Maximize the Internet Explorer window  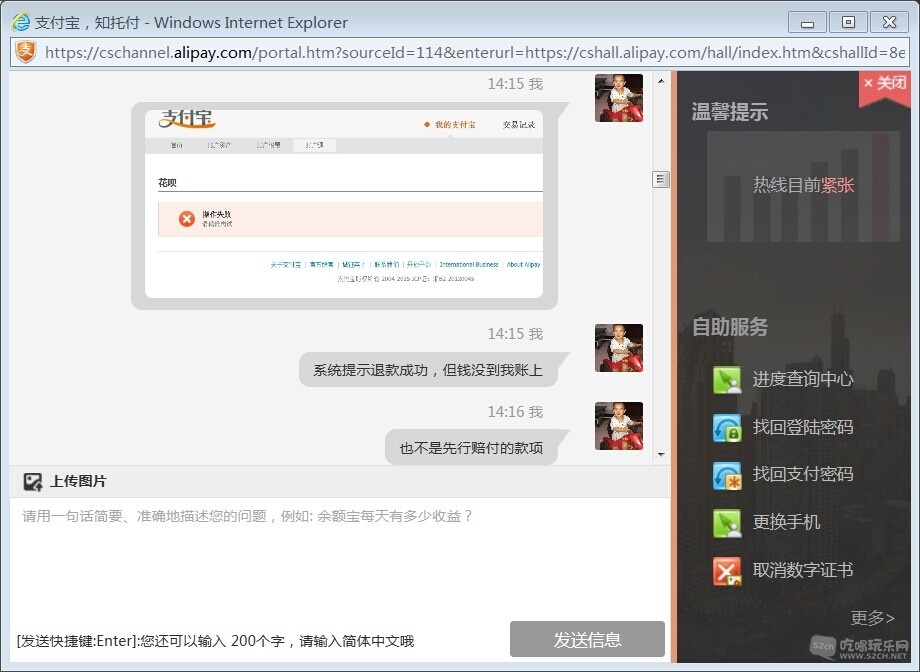click(848, 23)
